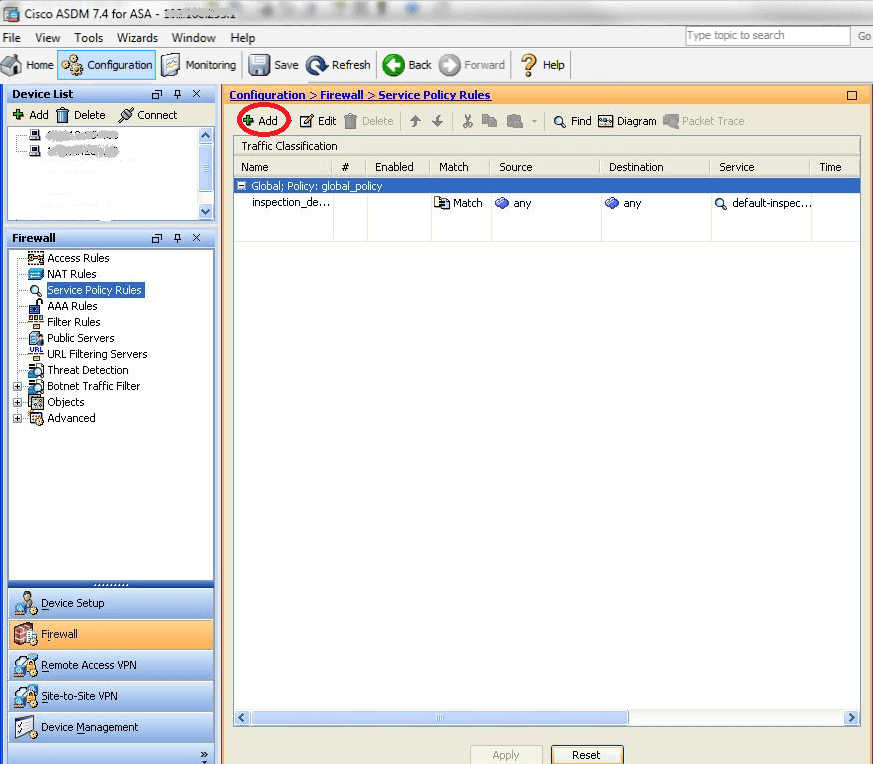Select NAT Rules in Firewall tree
The image size is (873, 764).
pos(71,274)
